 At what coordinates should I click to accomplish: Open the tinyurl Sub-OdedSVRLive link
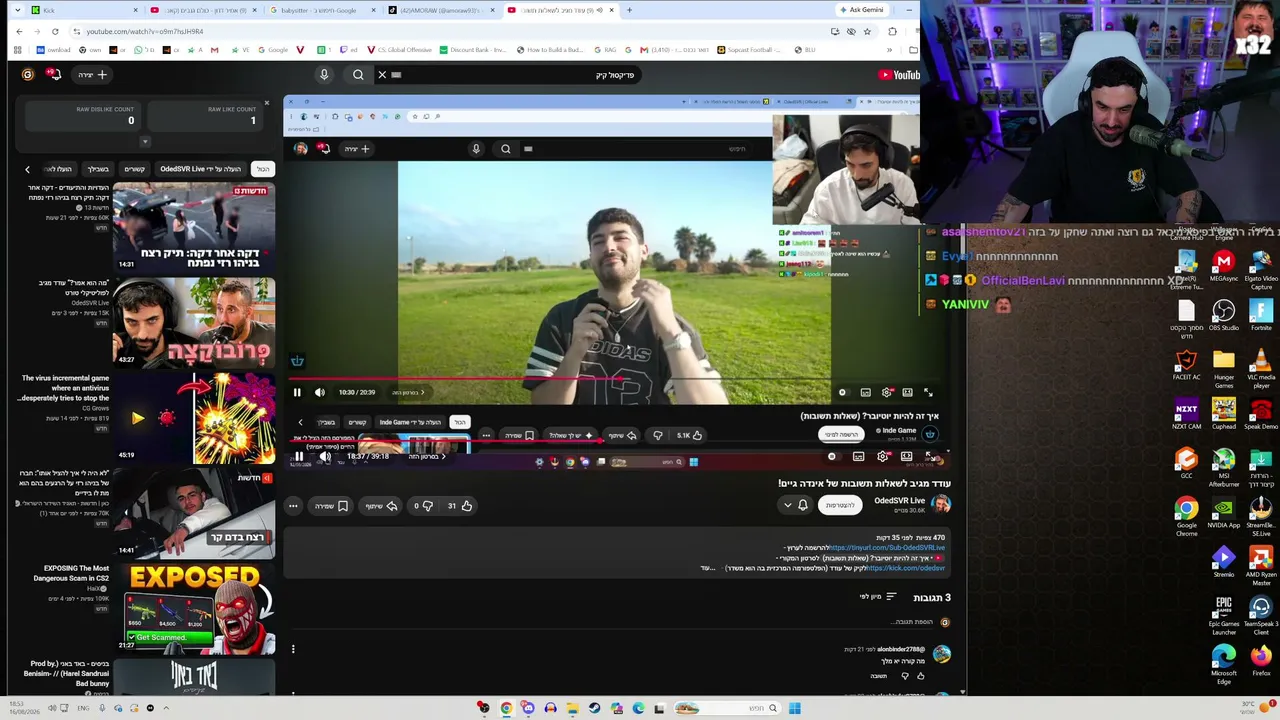[887, 548]
